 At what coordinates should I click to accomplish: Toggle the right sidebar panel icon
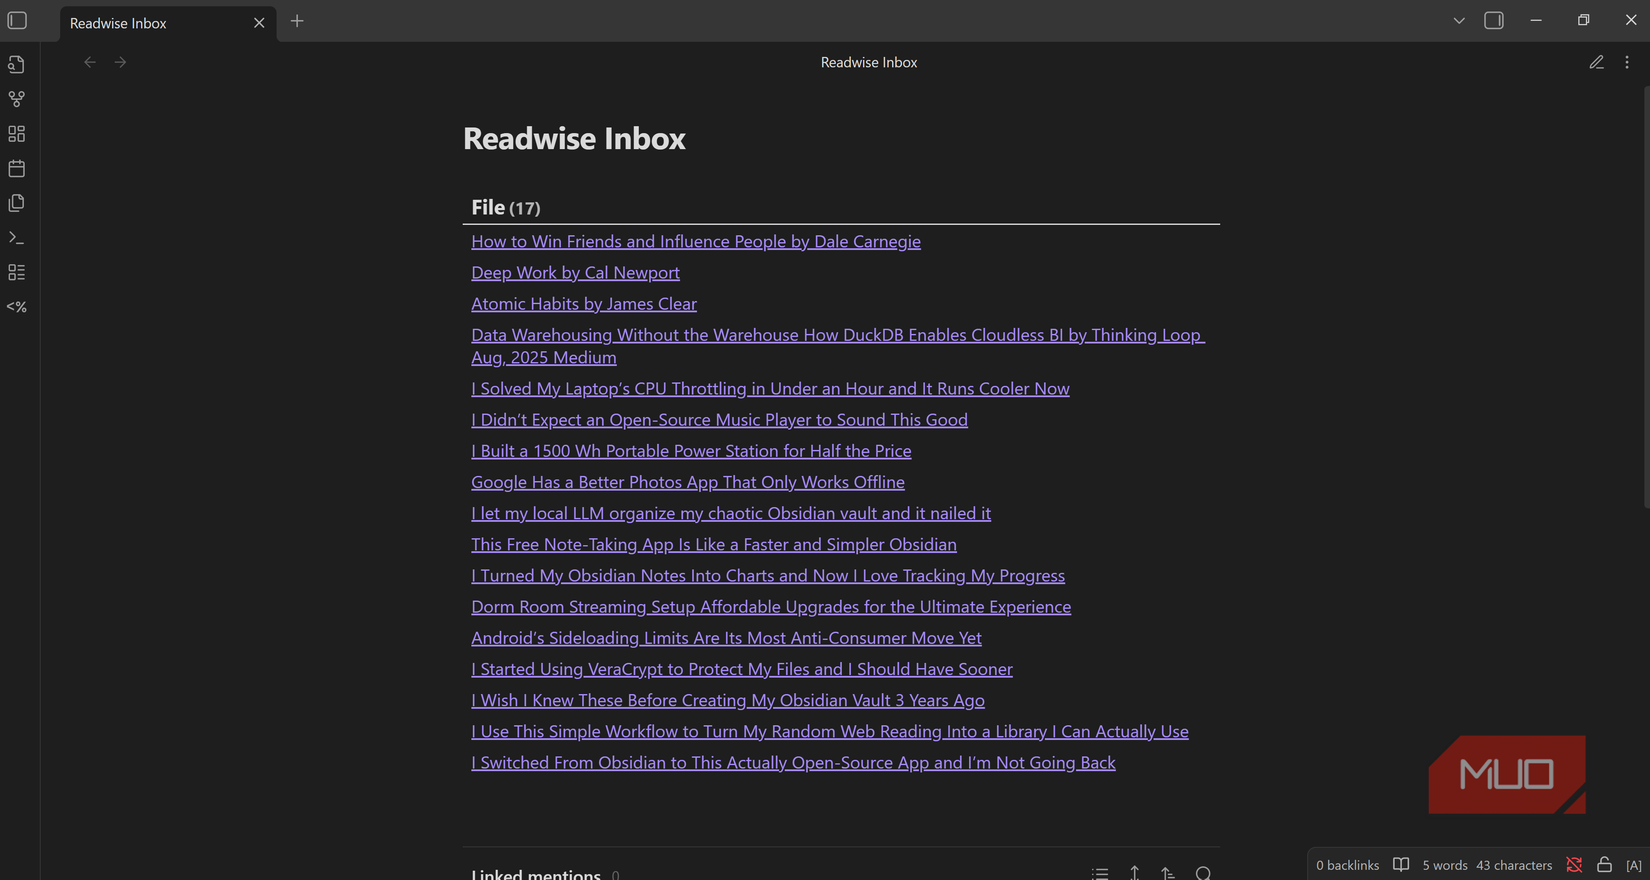coord(1494,21)
